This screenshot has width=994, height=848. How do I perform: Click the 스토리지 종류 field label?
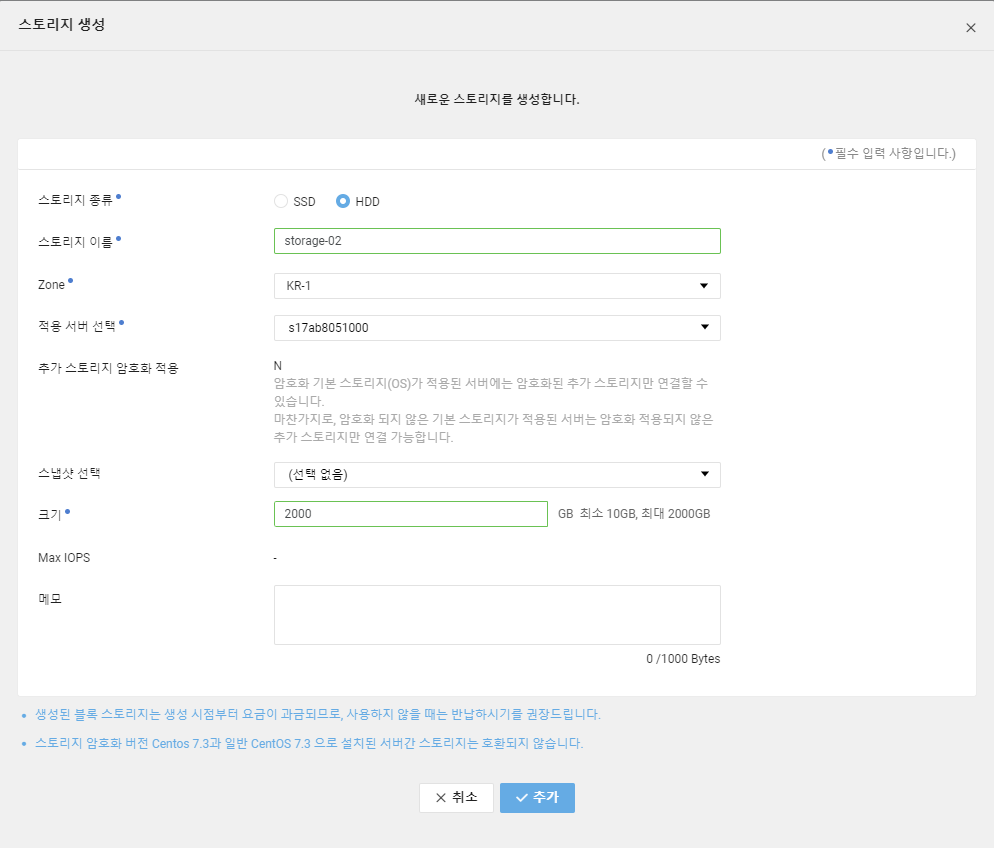(x=75, y=199)
